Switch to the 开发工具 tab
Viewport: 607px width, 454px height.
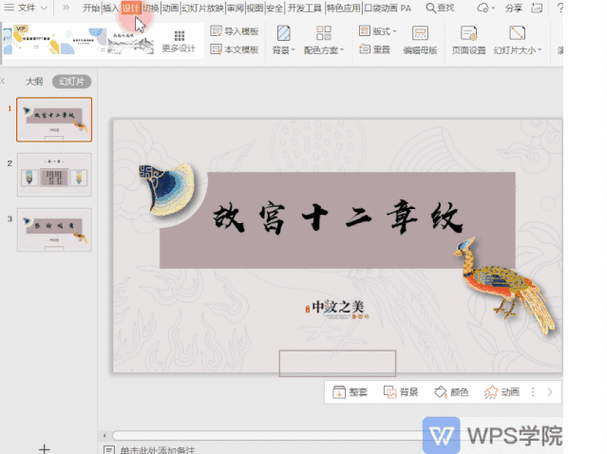(305, 8)
